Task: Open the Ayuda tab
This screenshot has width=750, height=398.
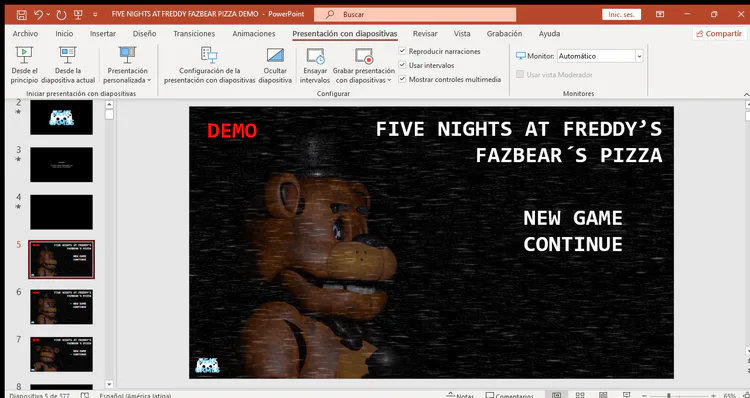Action: (x=549, y=33)
